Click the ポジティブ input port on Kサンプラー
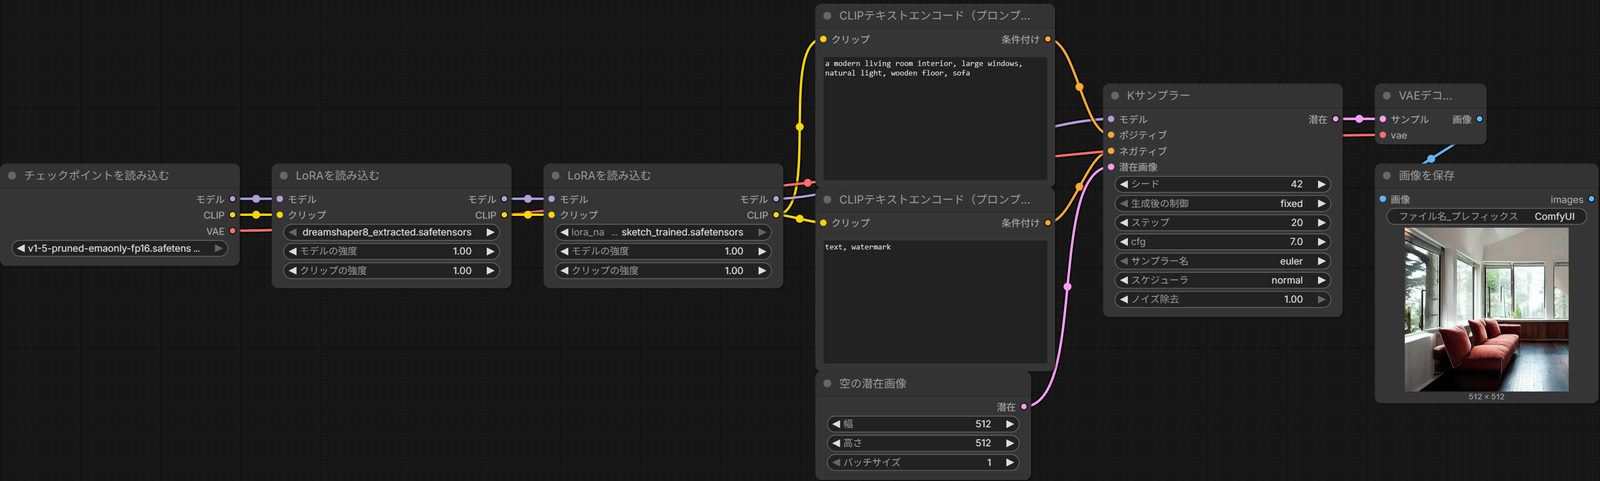 [x=1111, y=135]
